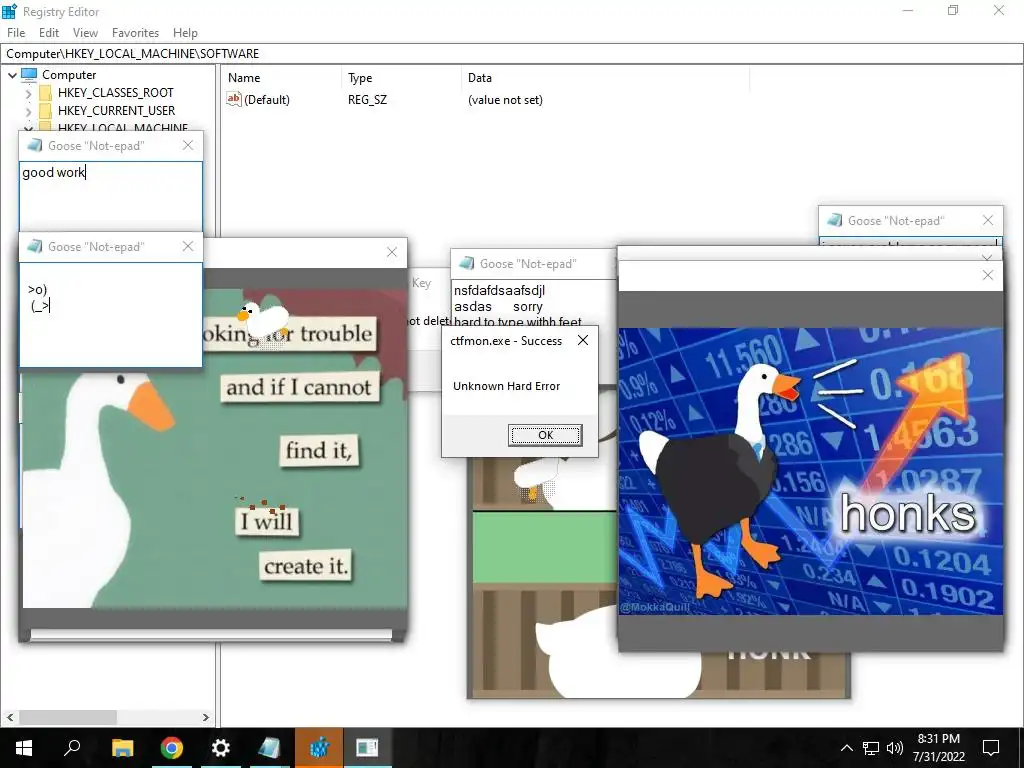Viewport: 1024px width, 768px height.
Task: Click the ASCII goose text area
Action: pyautogui.click(x=110, y=315)
